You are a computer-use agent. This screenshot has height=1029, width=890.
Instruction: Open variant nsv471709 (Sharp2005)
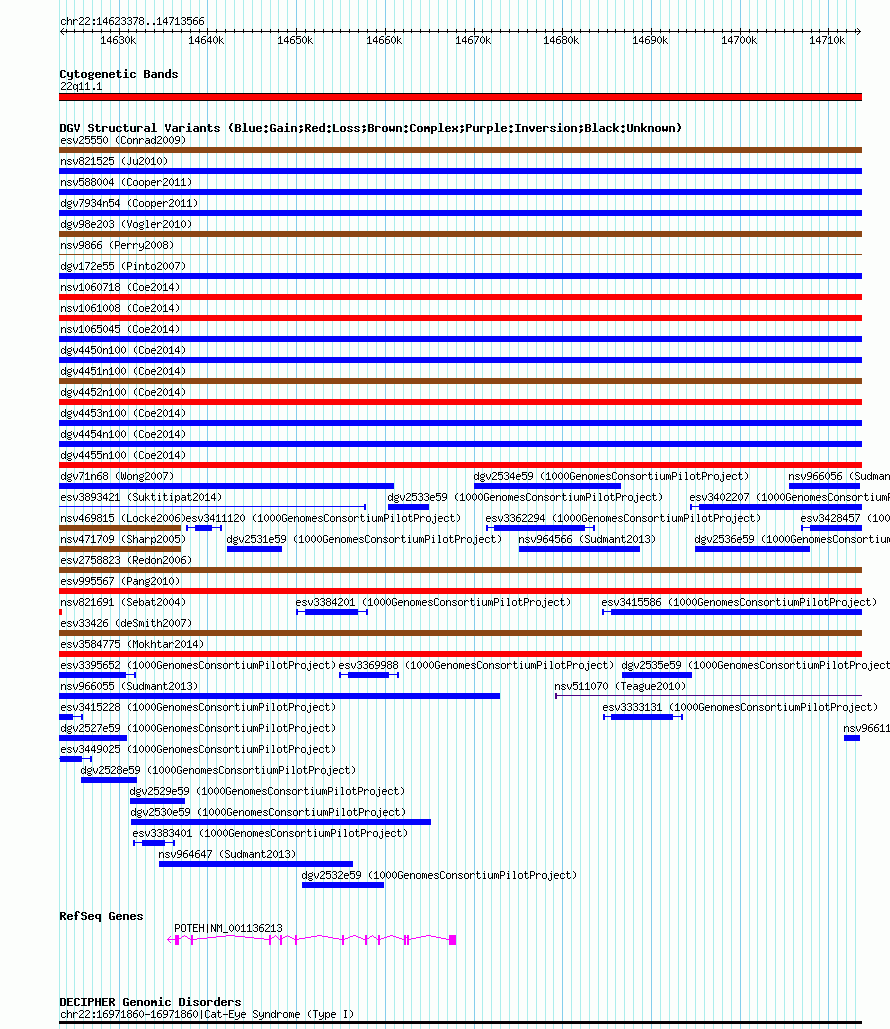point(123,539)
